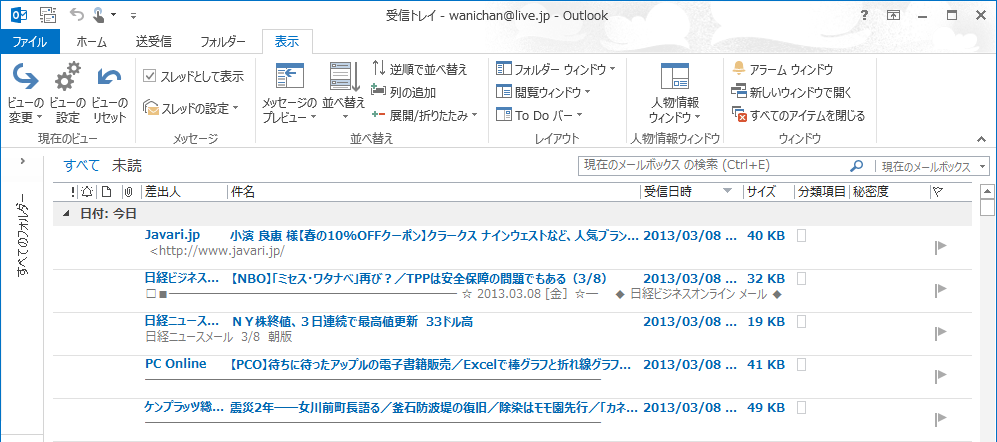997x442 pixels.
Task: Sort by importance column header icon
Action: 72,191
